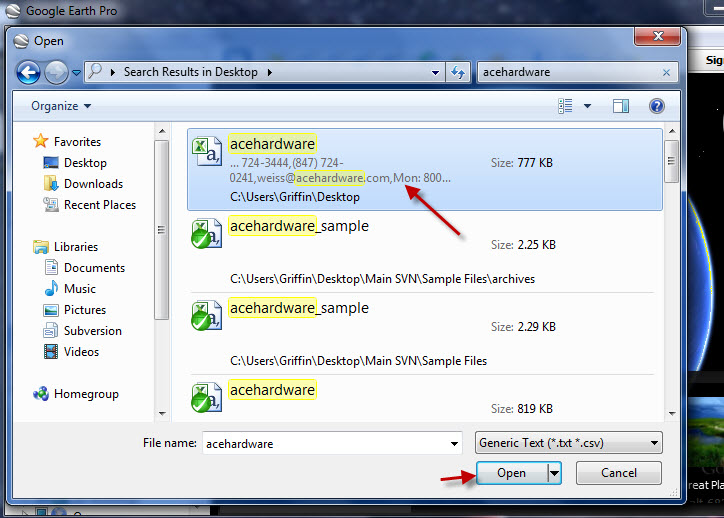Viewport: 724px width, 518px height.
Task: Click the Favorites star icon
Action: pos(41,141)
